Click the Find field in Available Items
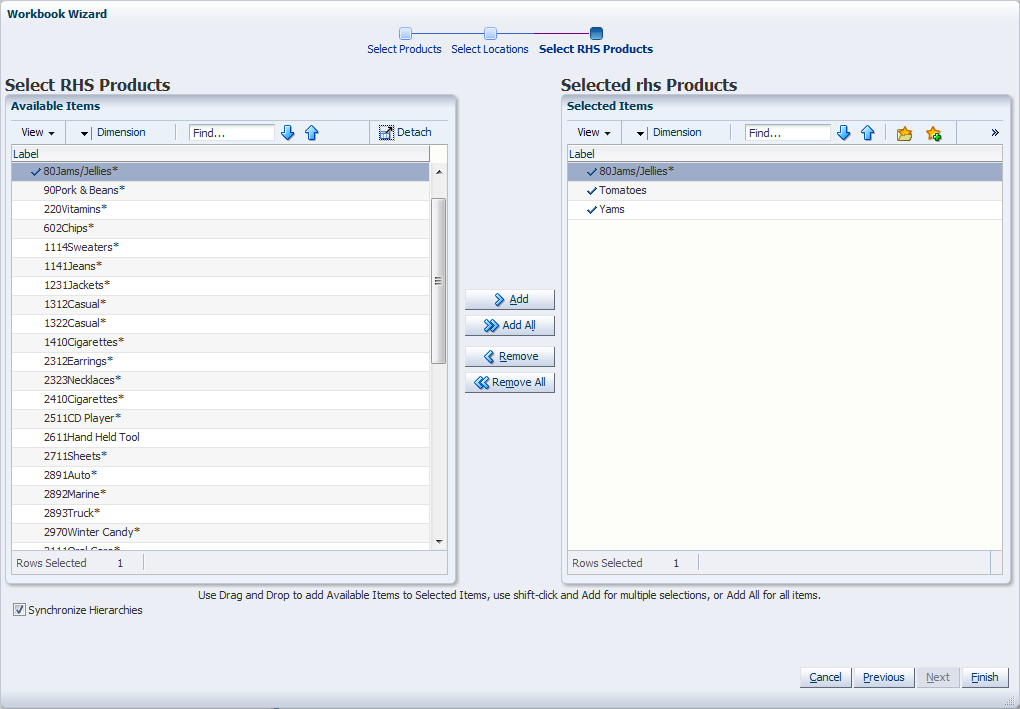Screen dimensions: 1020x709 (x=232, y=133)
